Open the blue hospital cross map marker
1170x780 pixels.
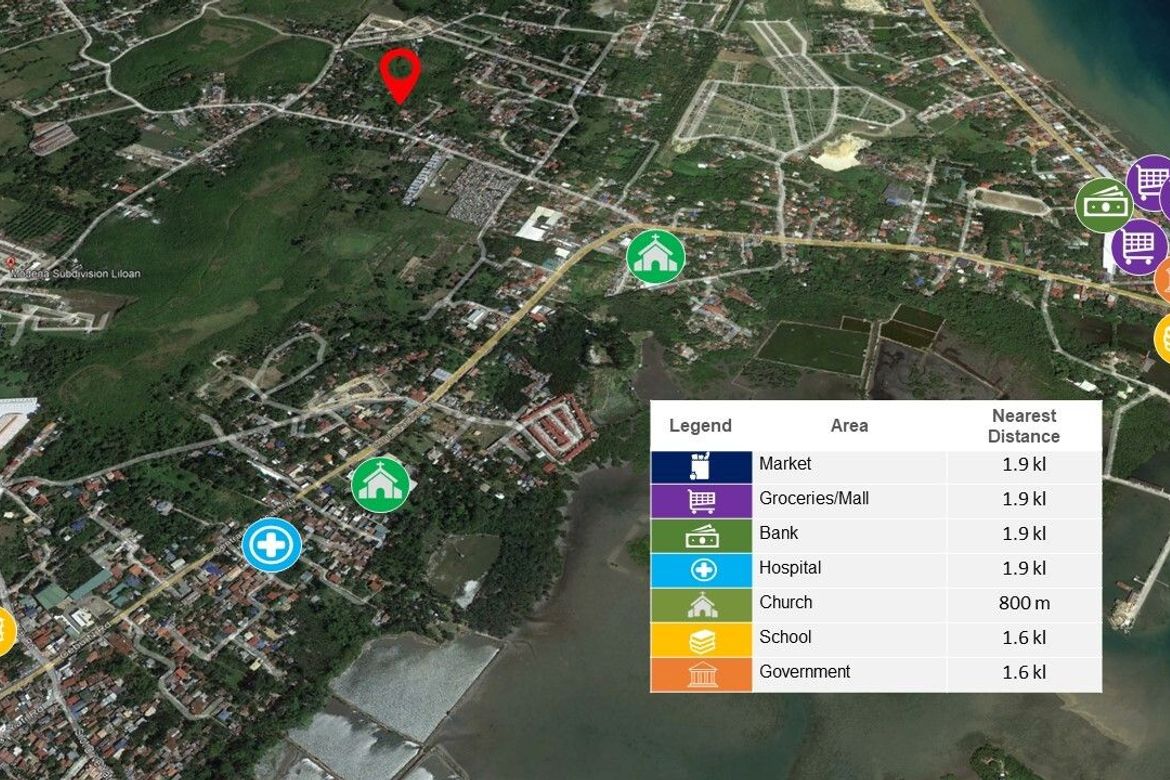(272, 544)
